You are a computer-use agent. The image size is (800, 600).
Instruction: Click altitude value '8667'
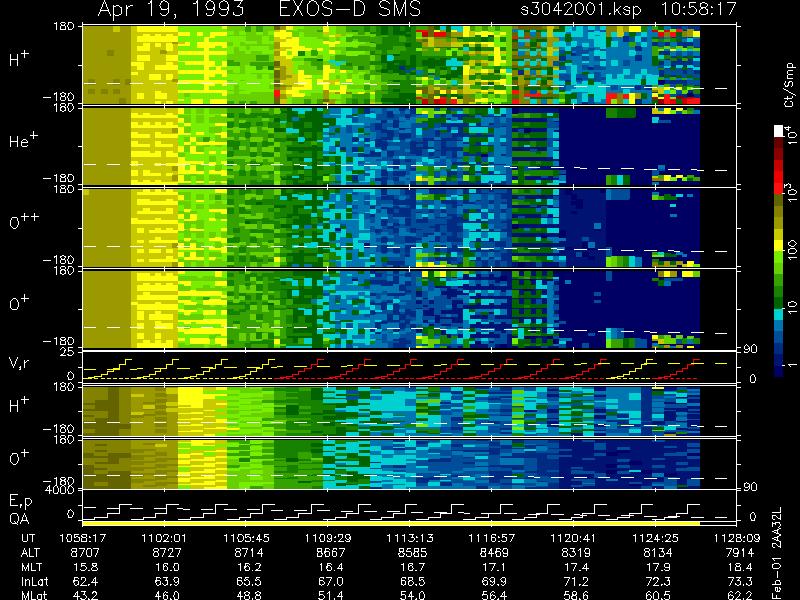[331, 553]
